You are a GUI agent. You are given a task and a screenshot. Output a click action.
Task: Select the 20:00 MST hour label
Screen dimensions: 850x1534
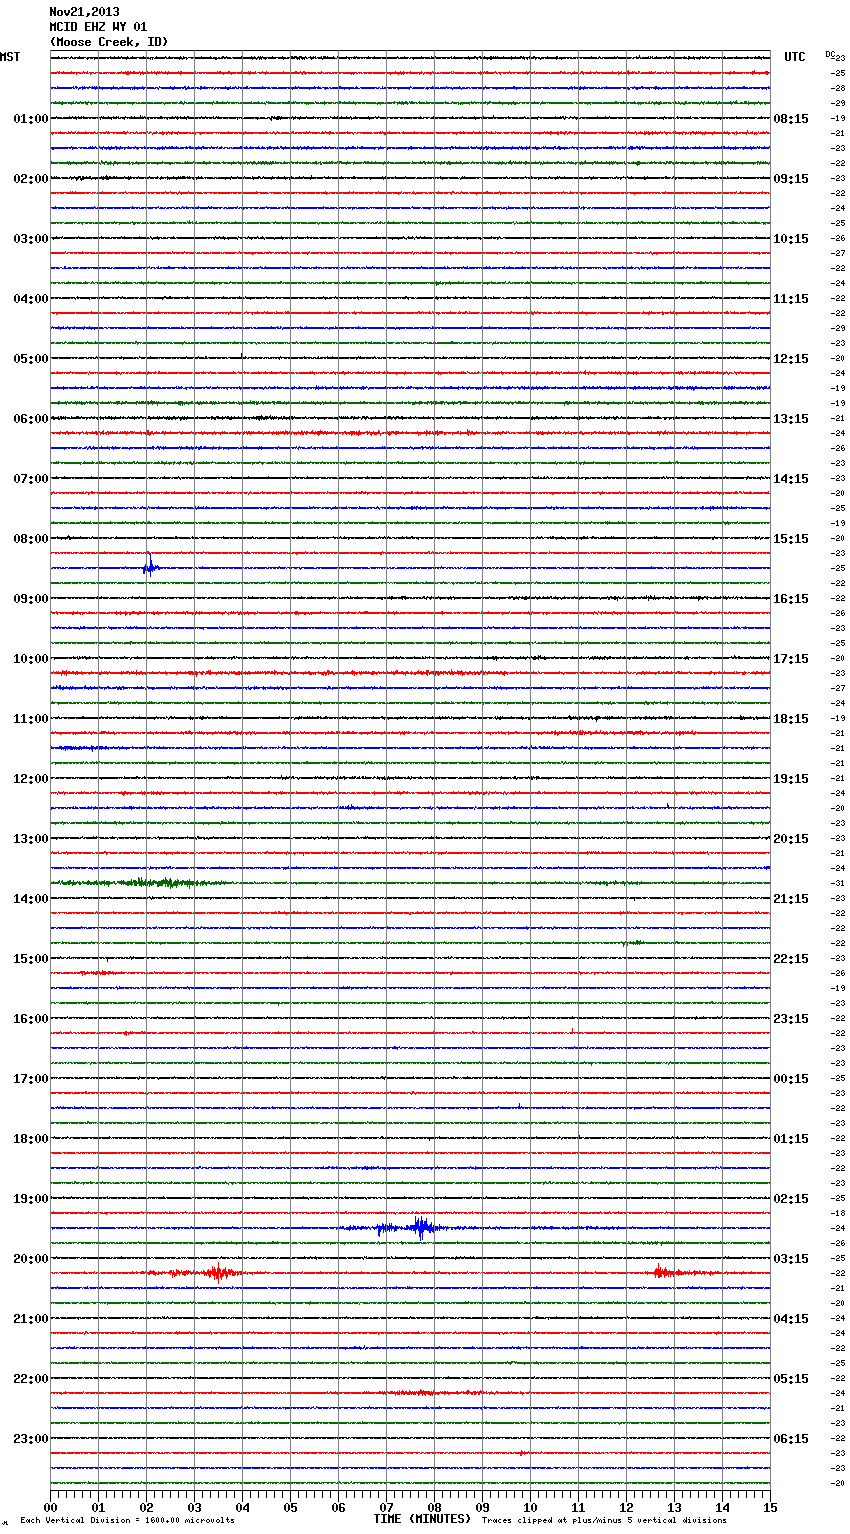[30, 1259]
